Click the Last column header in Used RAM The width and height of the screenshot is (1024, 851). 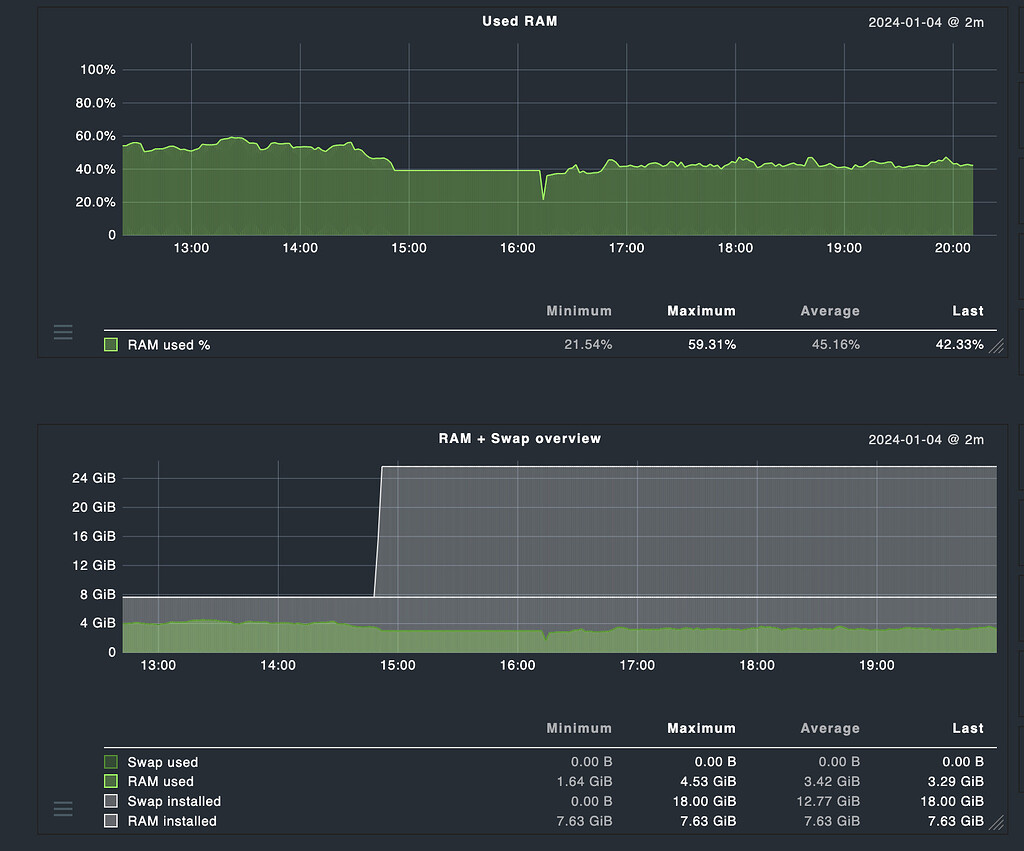point(967,311)
